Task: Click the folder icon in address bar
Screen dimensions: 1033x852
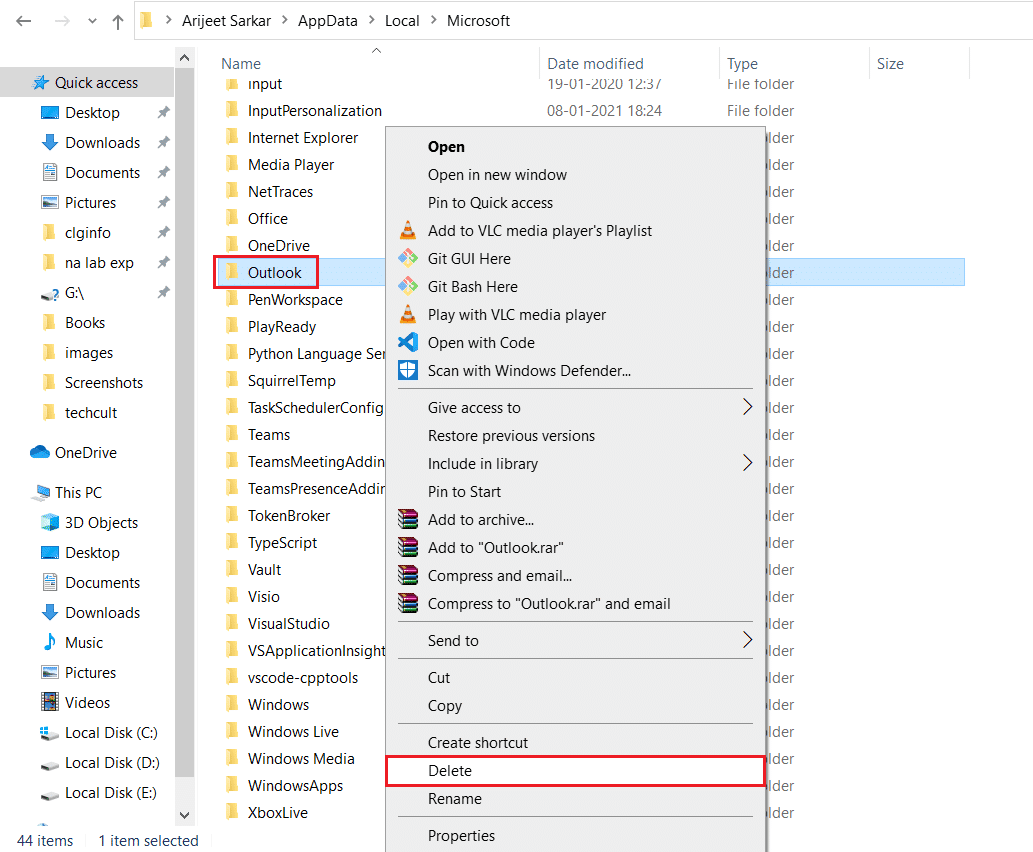Action: (147, 21)
